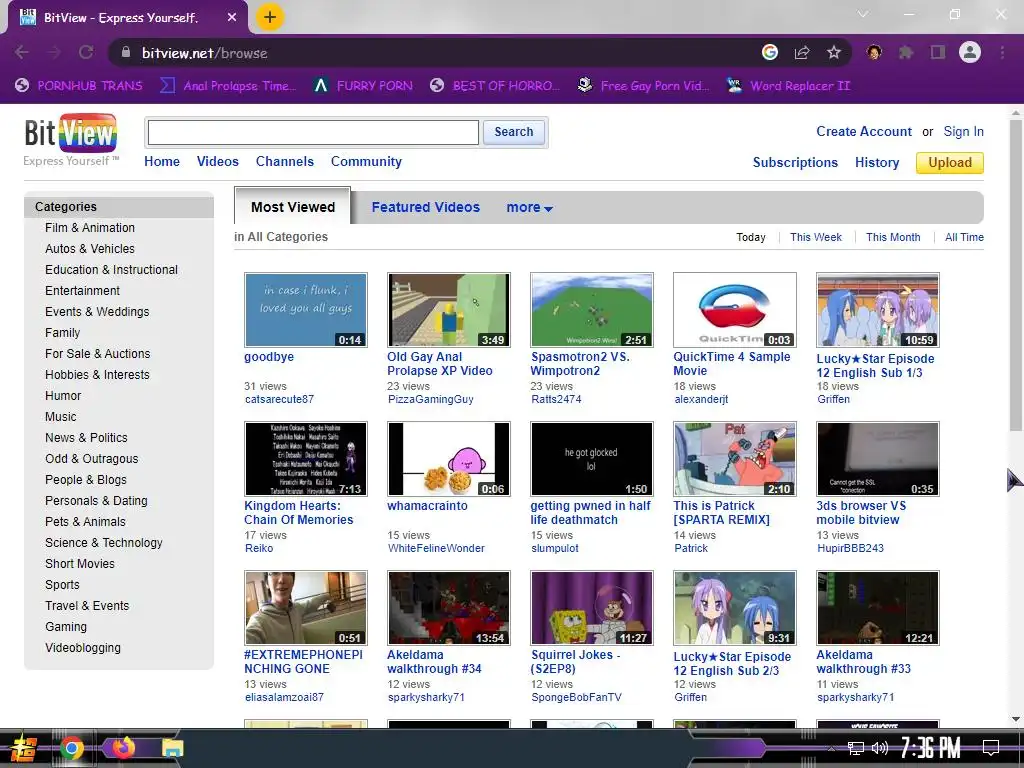This screenshot has width=1024, height=768.
Task: Open the Squirrel Jokes video thumbnail
Action: 592,607
